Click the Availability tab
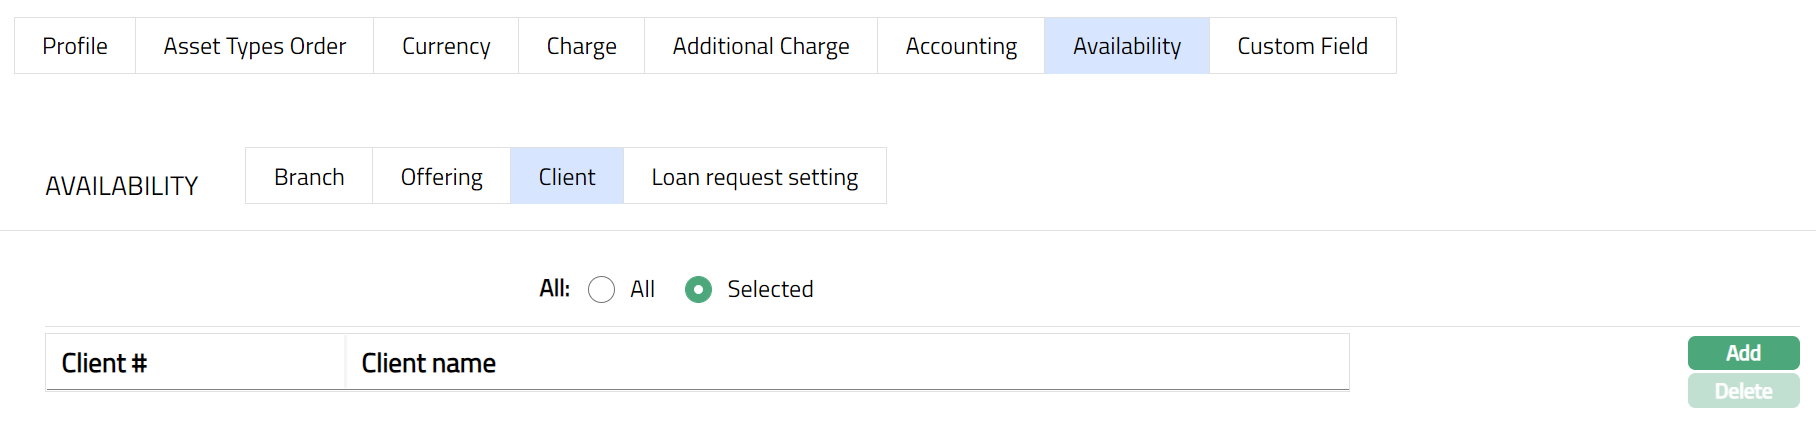Screen dimensions: 1816x426 1126,46
